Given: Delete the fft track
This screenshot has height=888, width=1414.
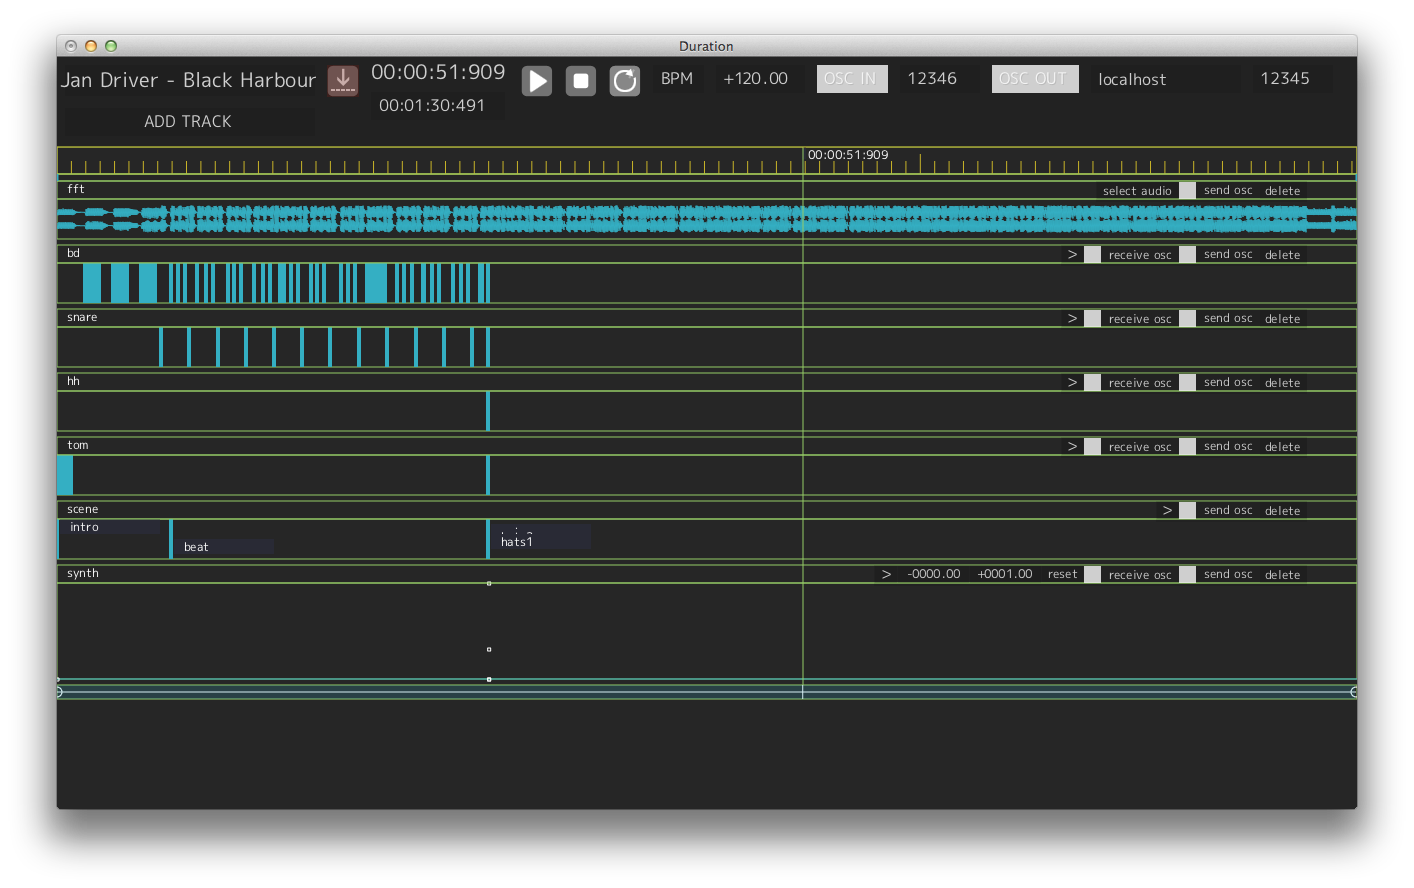Looking at the screenshot, I should [x=1283, y=191].
